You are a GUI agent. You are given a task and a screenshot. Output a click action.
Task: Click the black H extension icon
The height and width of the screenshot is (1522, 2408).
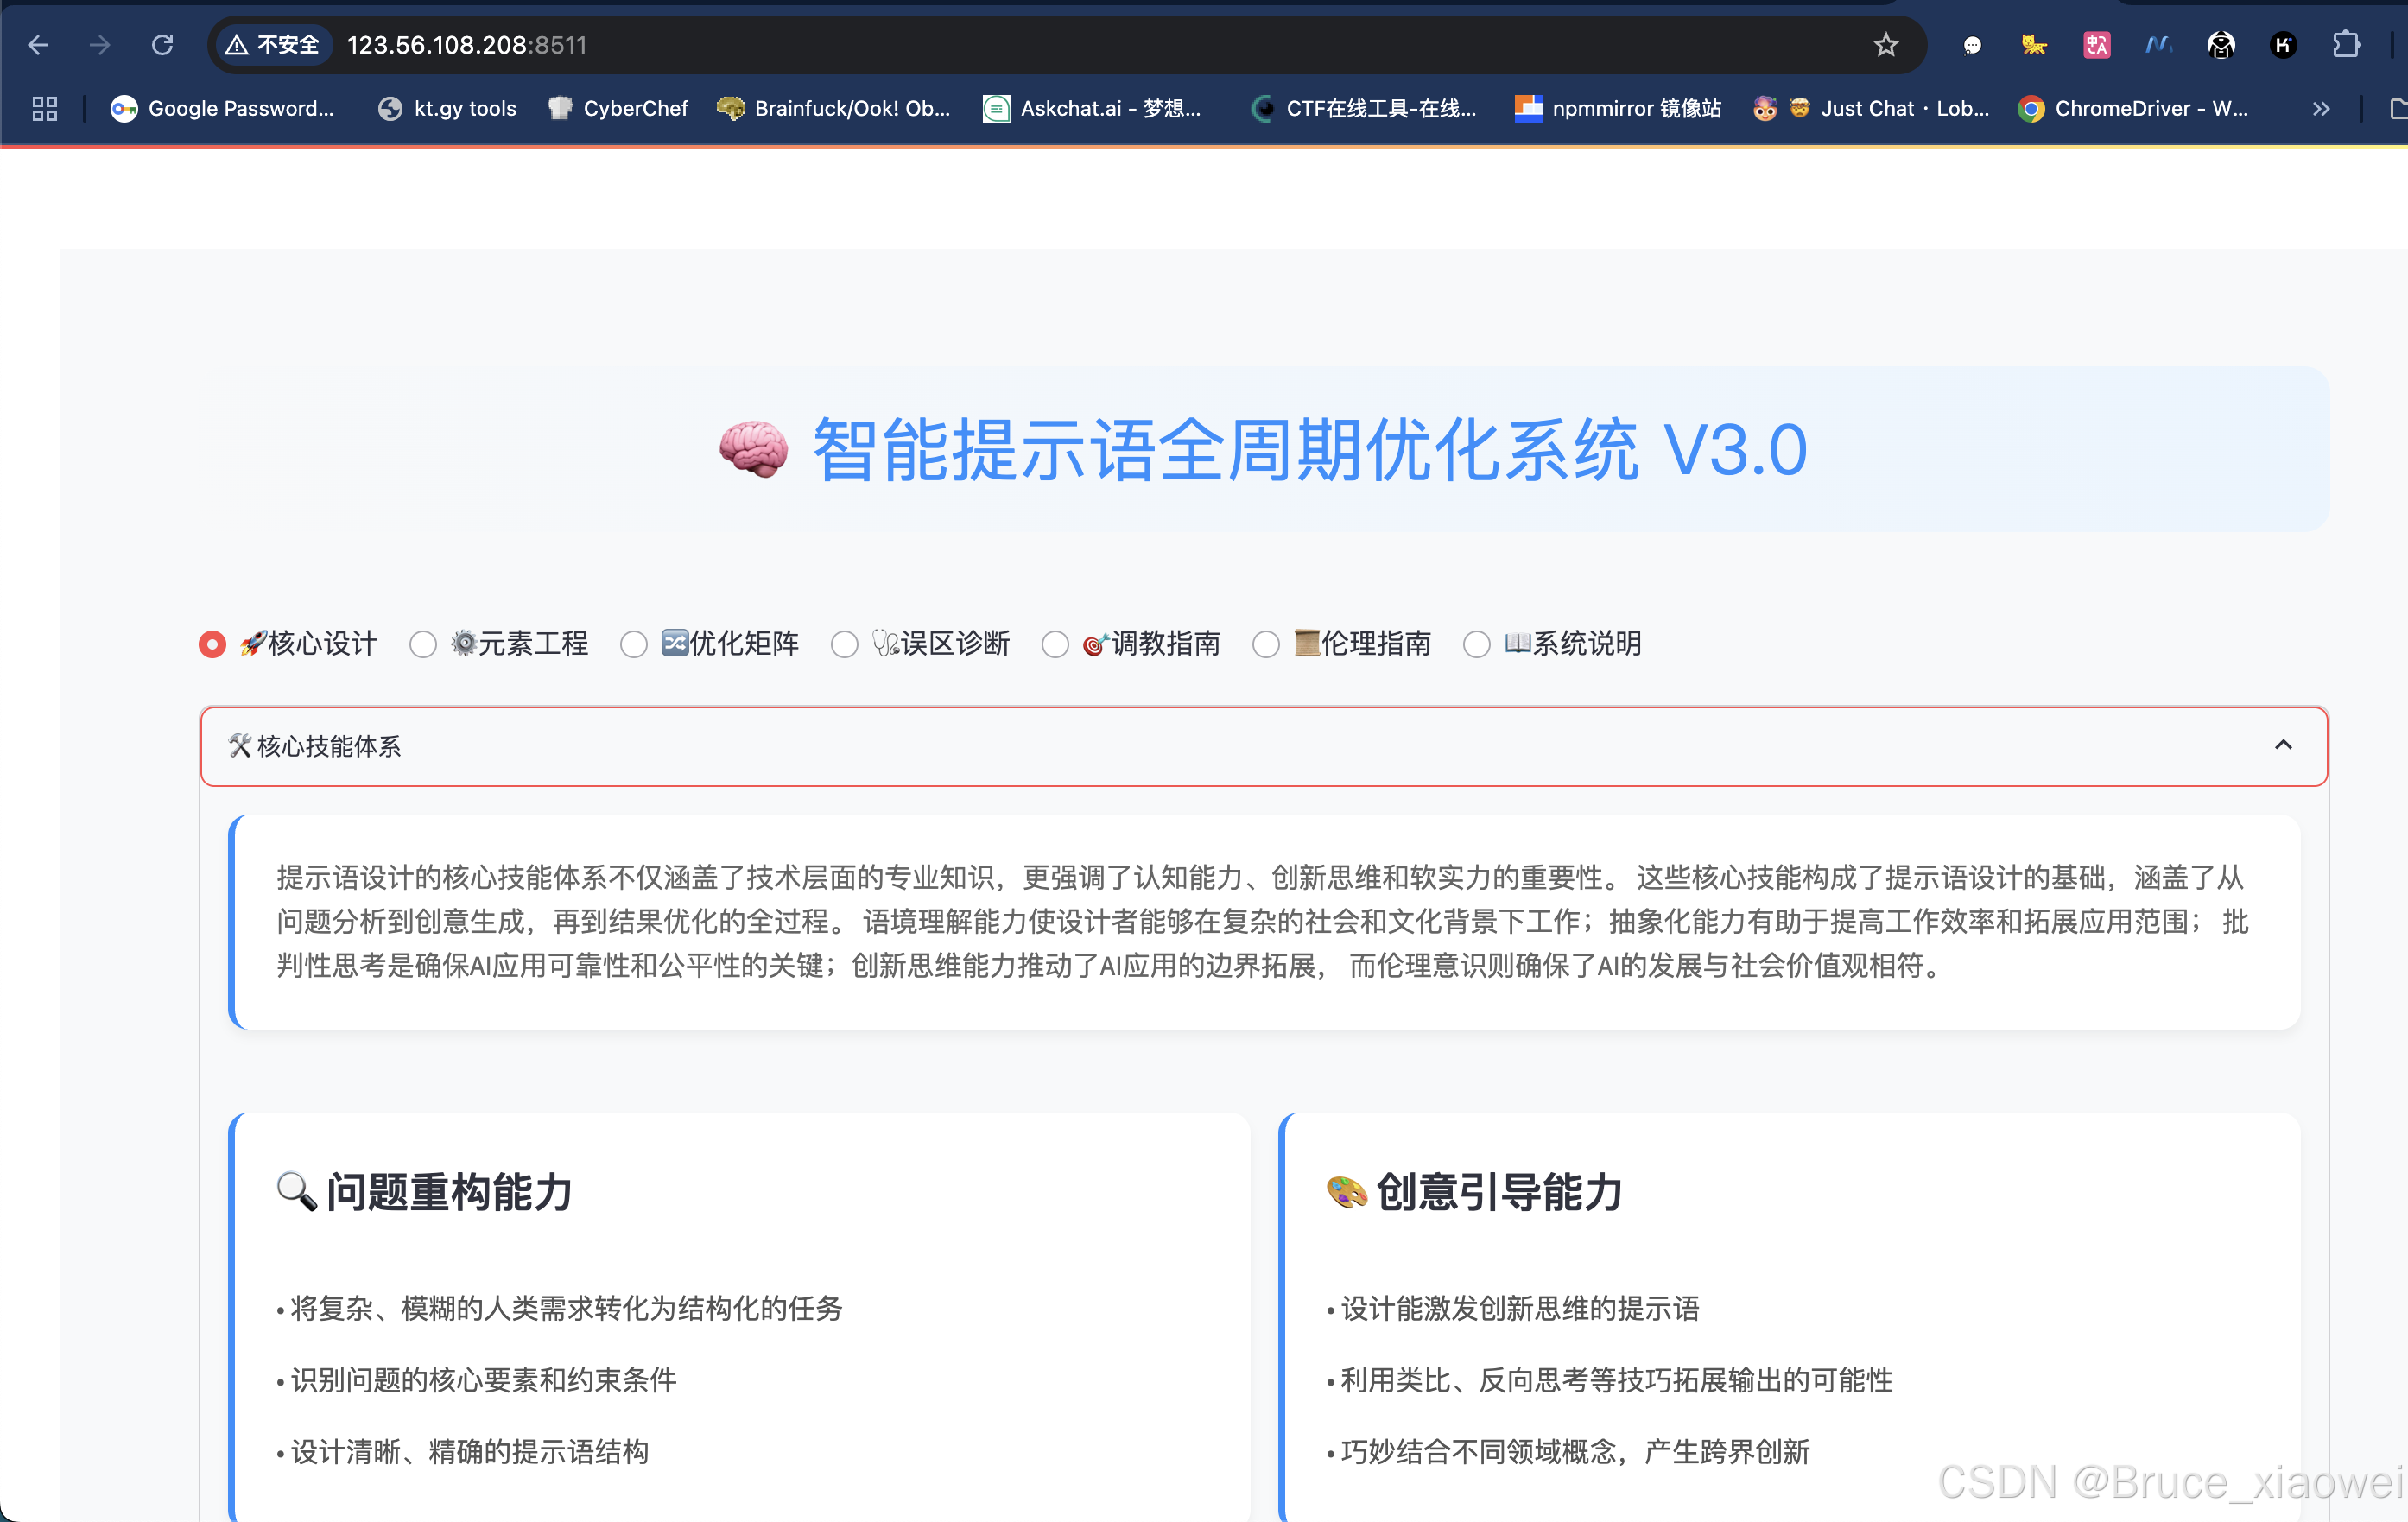tap(2283, 45)
